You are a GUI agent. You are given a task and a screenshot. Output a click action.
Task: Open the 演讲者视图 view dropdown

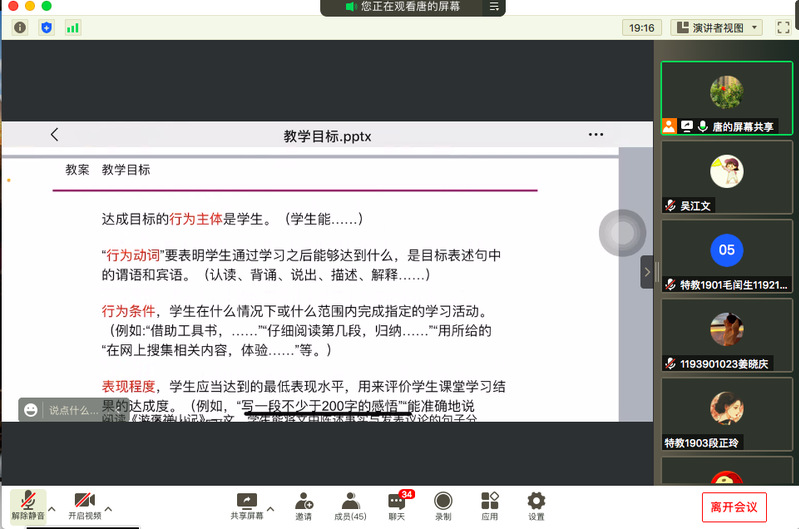[x=716, y=28]
